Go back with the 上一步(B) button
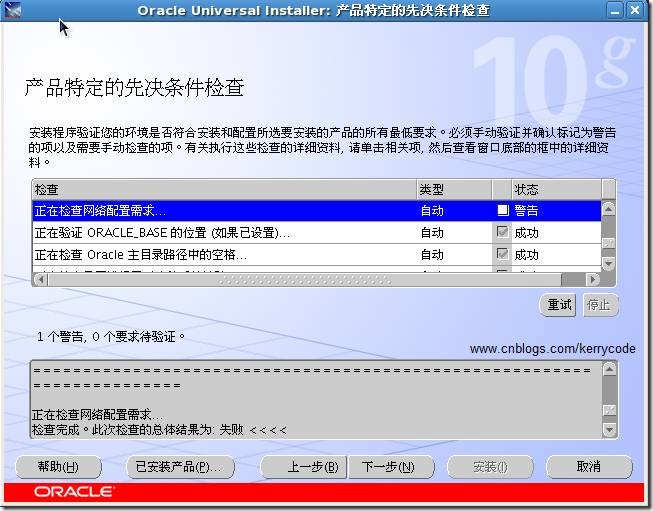This screenshot has width=653, height=511. point(304,467)
